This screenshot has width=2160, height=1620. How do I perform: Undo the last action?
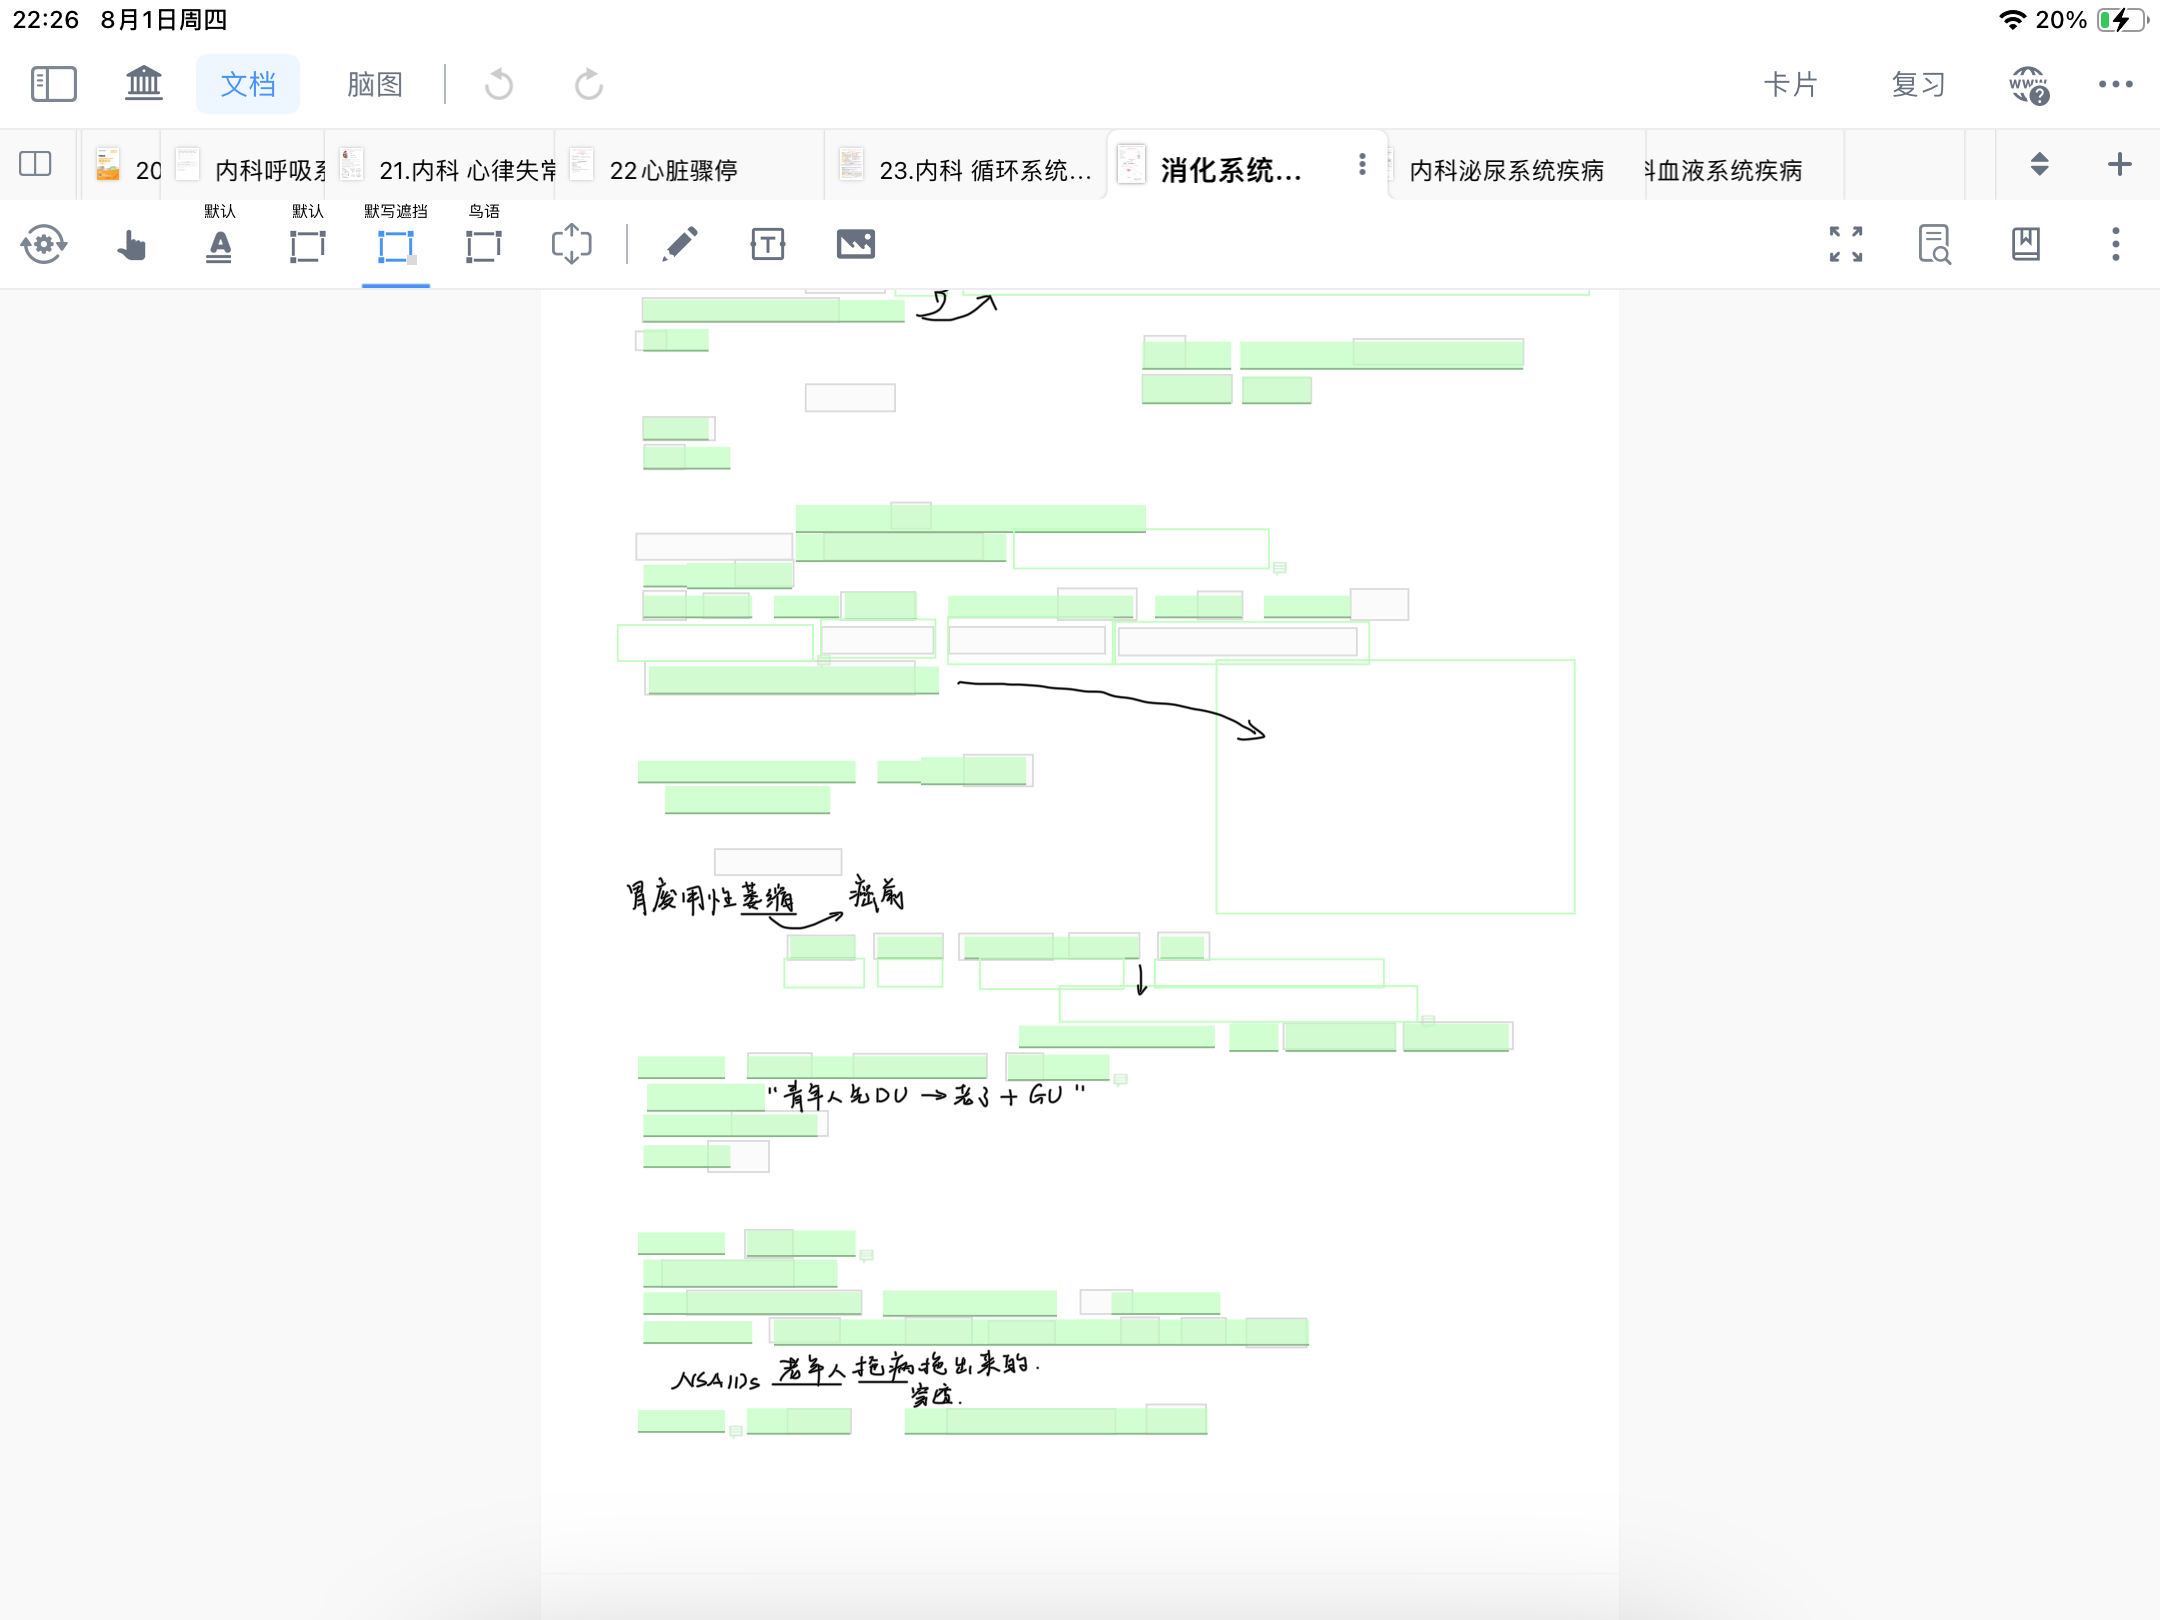[x=499, y=84]
